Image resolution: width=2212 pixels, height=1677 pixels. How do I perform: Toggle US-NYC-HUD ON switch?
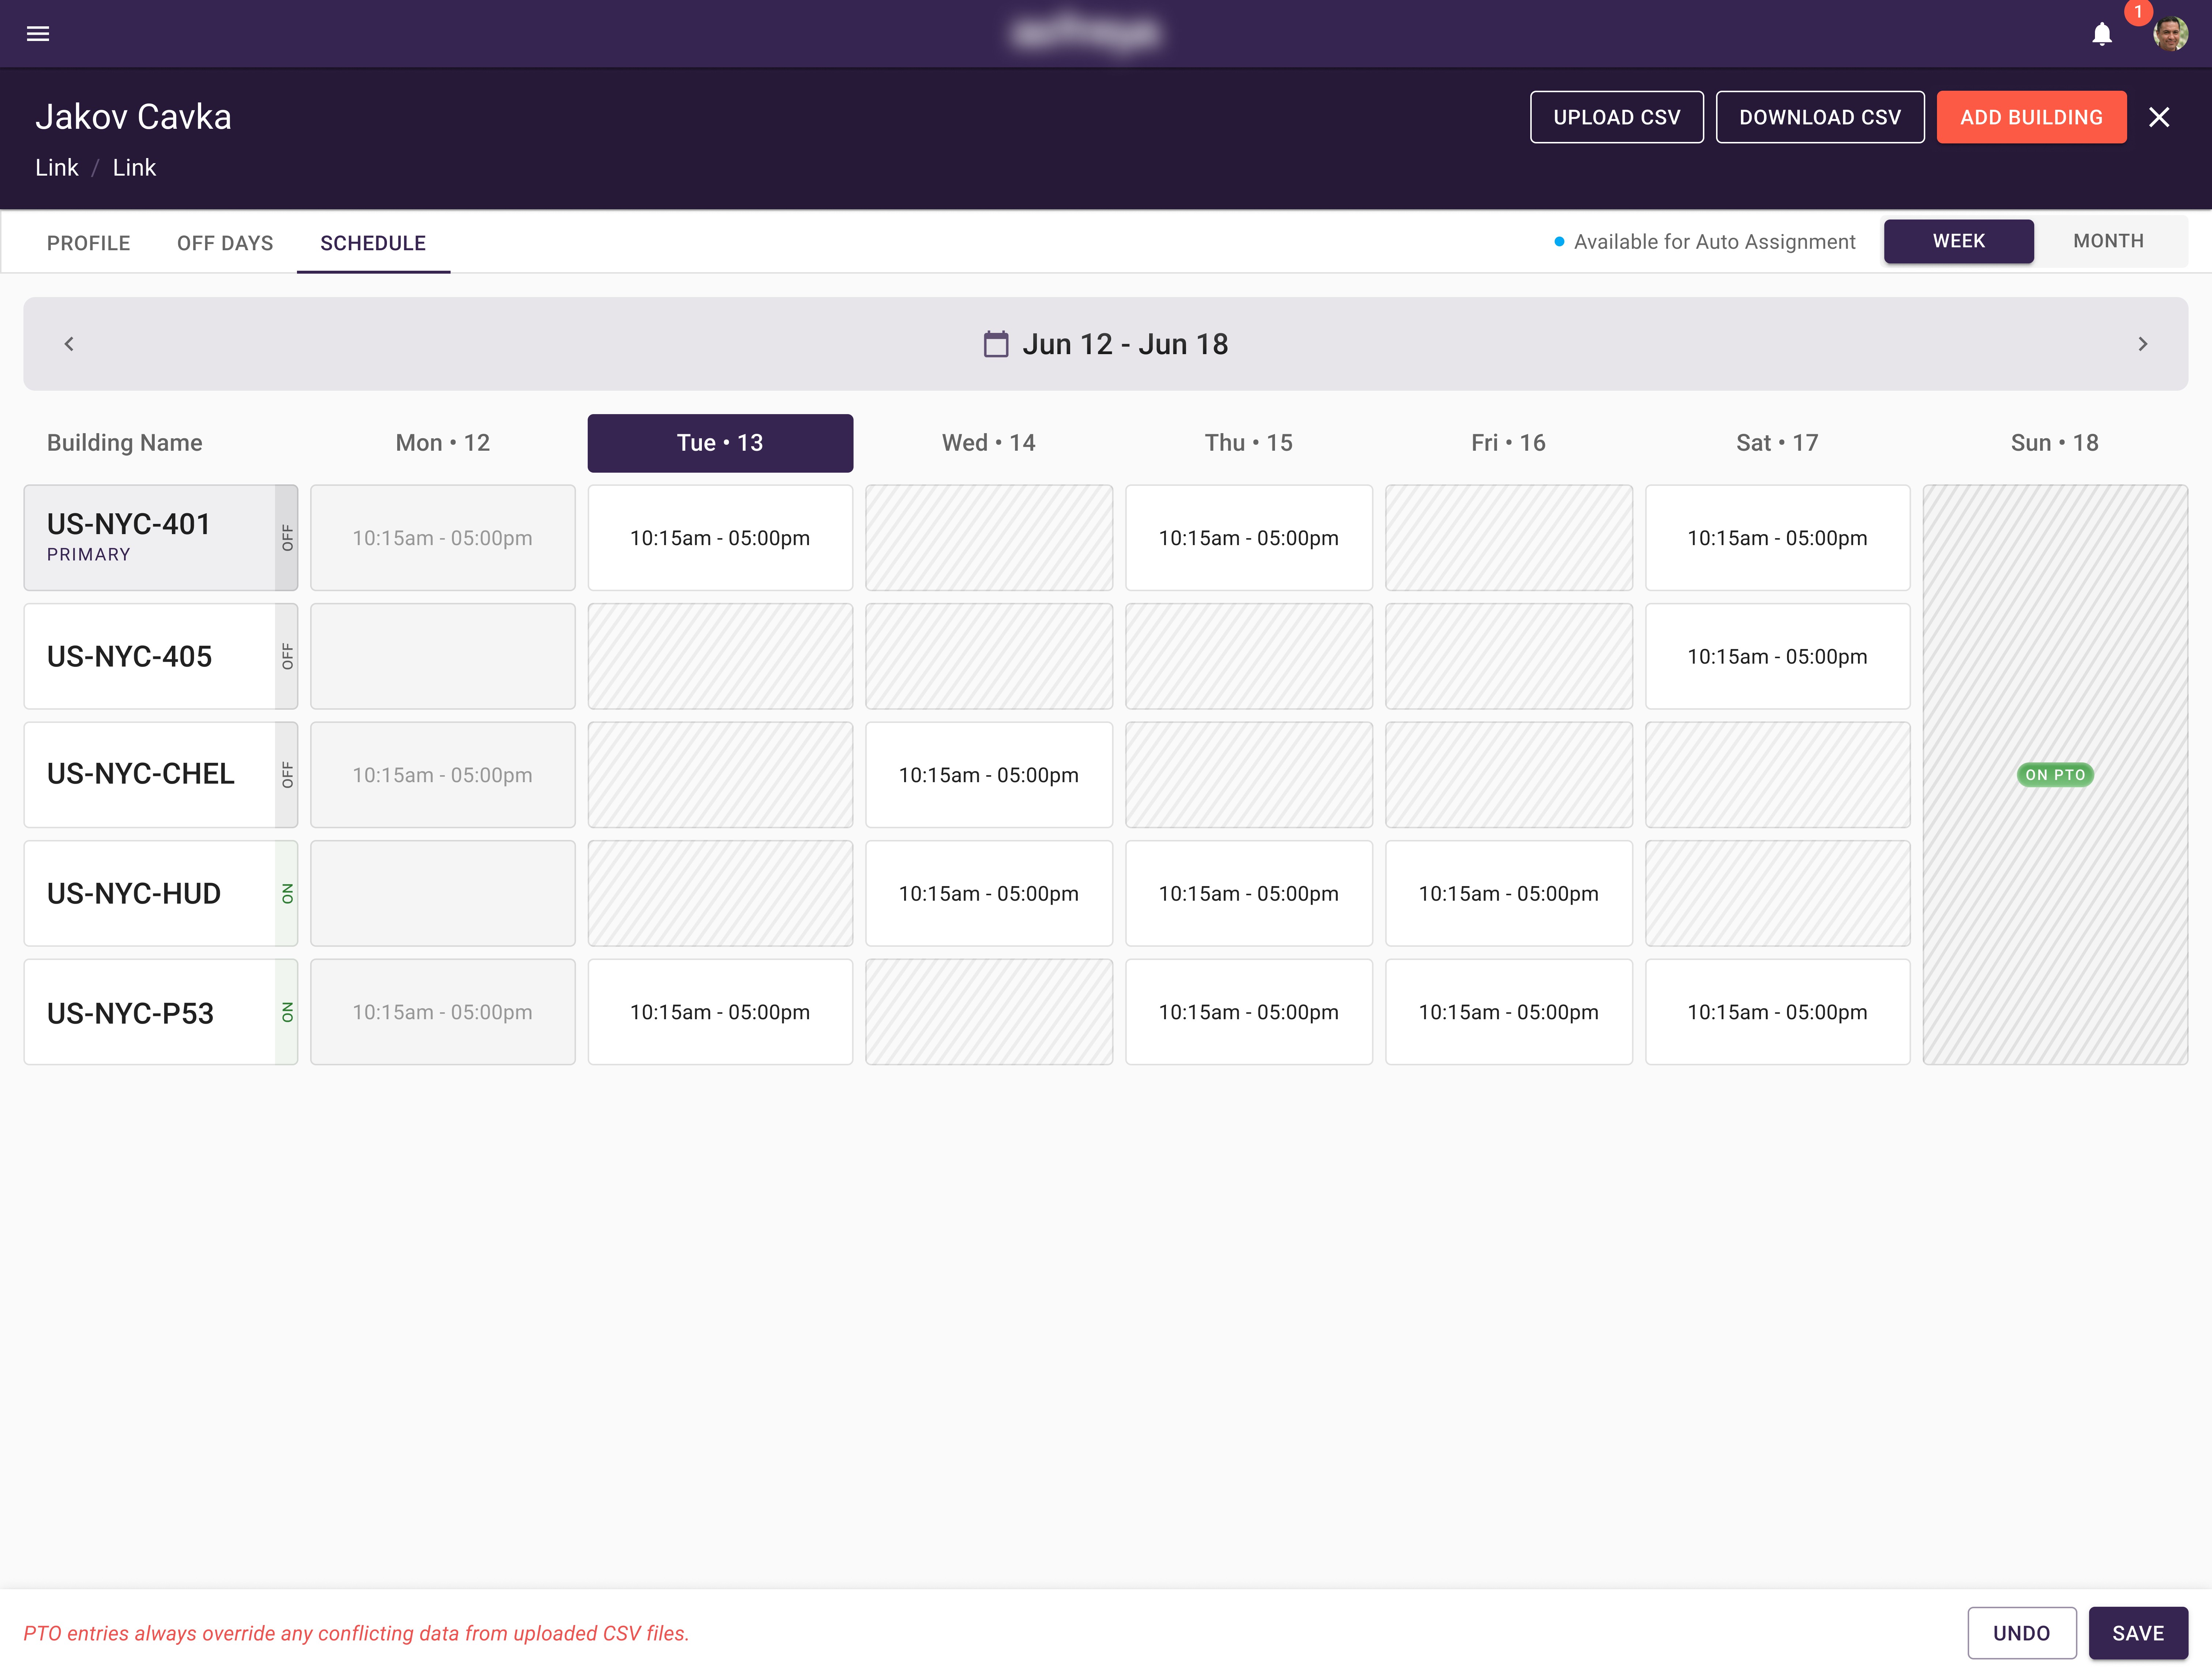pyautogui.click(x=287, y=893)
